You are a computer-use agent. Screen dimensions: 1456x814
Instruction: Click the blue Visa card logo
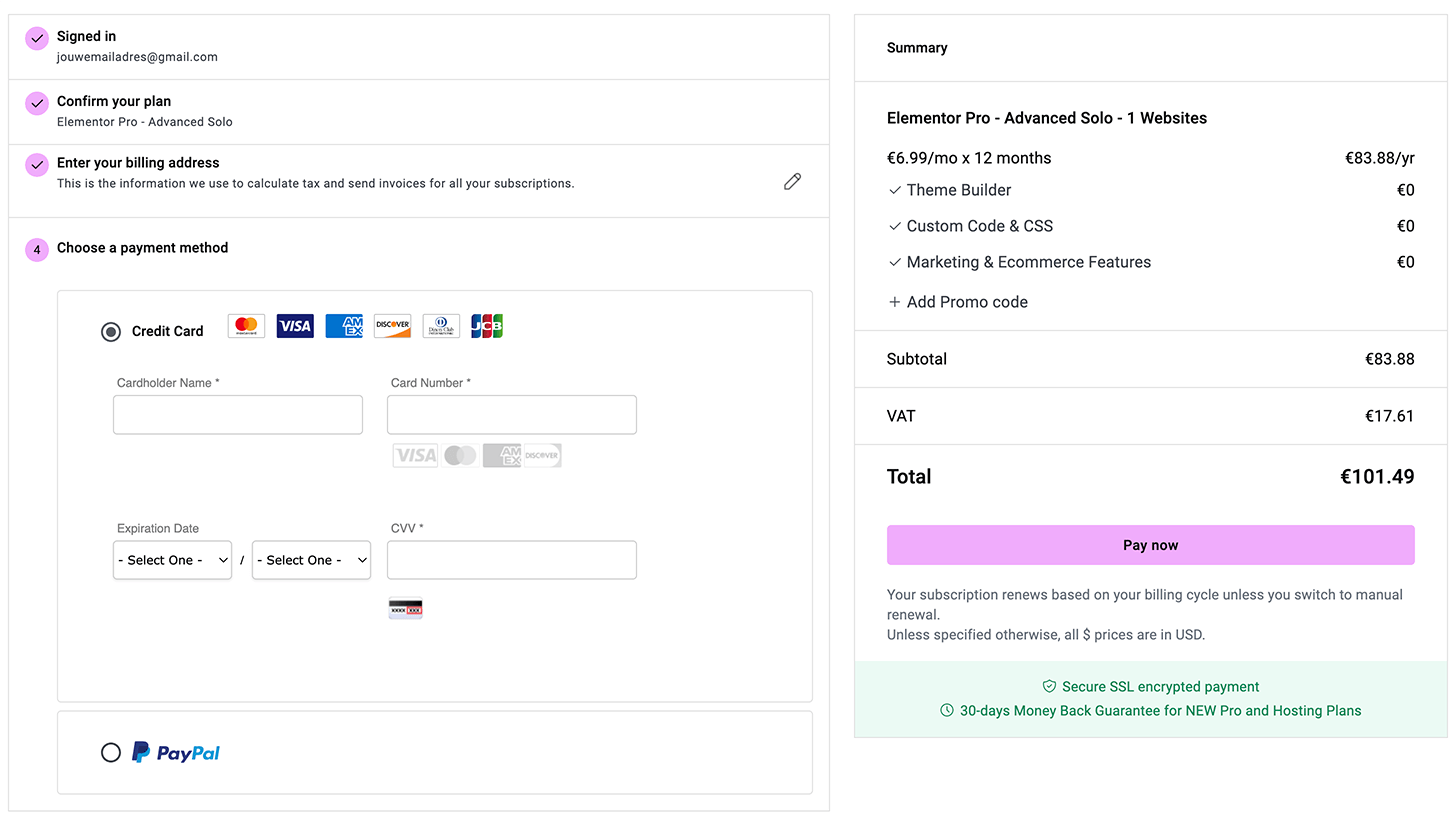(x=295, y=326)
